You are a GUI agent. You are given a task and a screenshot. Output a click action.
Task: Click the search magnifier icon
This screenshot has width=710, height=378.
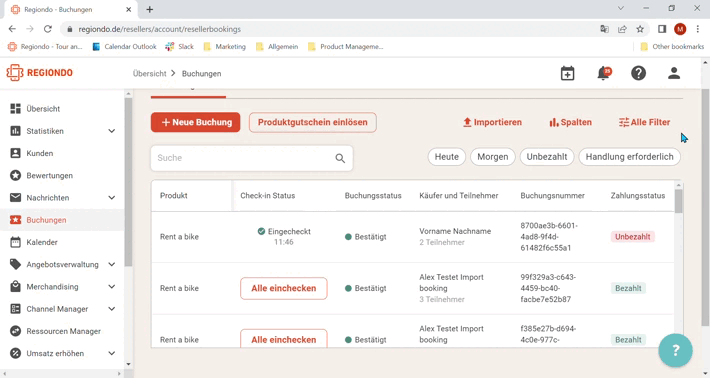point(340,158)
